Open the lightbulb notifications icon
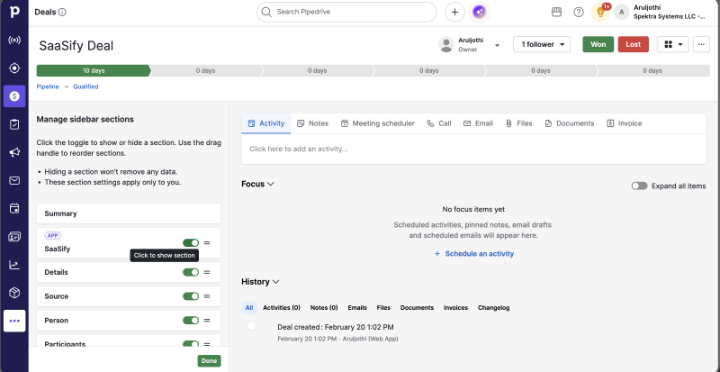Image resolution: width=720 pixels, height=372 pixels. 600,12
